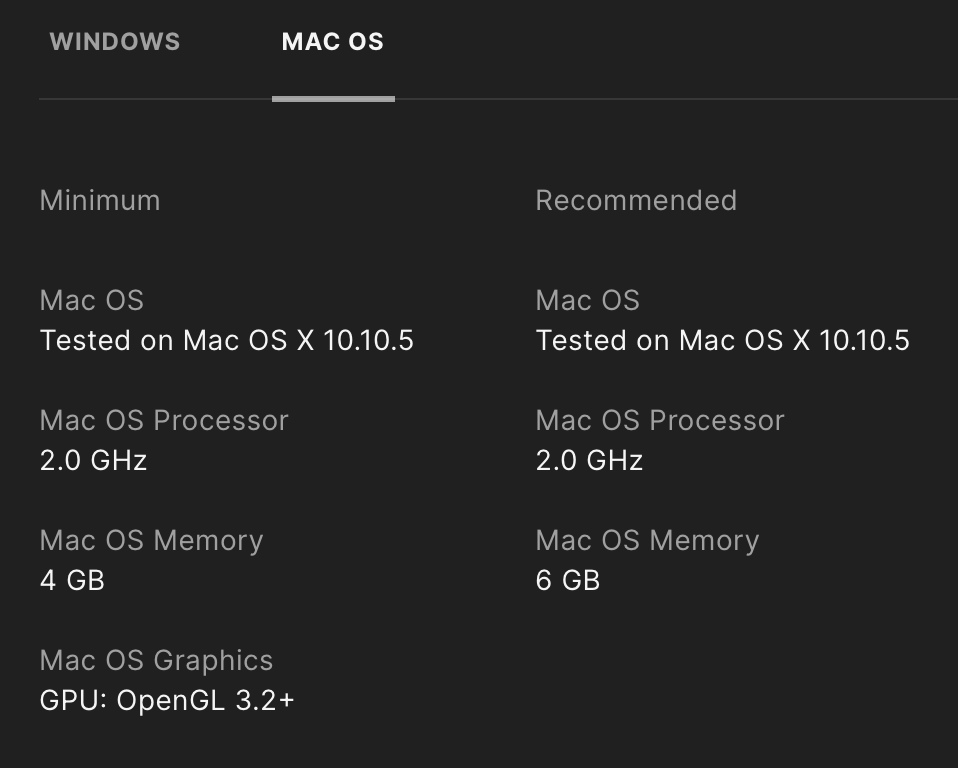Click the minimum 2.0 GHz value
Viewport: 958px width, 768px height.
pyautogui.click(x=93, y=461)
